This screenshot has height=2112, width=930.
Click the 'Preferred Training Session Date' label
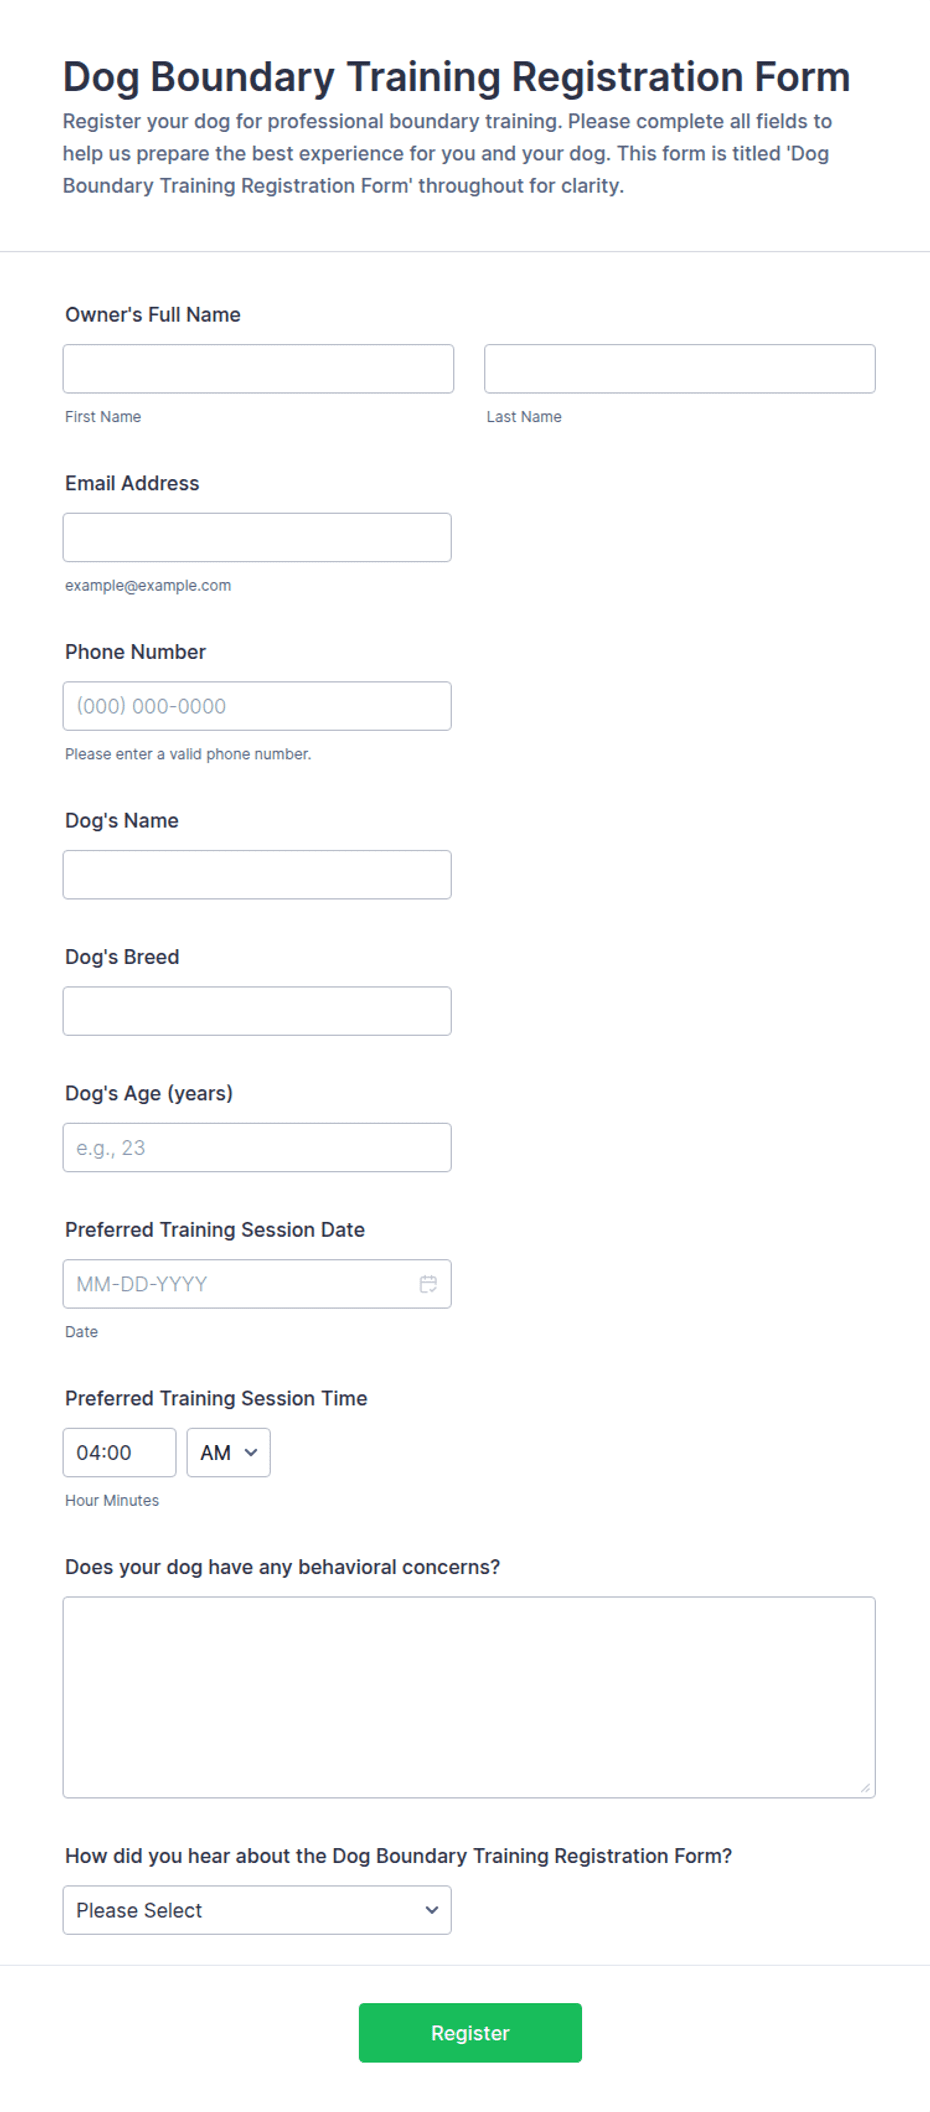[x=215, y=1230]
